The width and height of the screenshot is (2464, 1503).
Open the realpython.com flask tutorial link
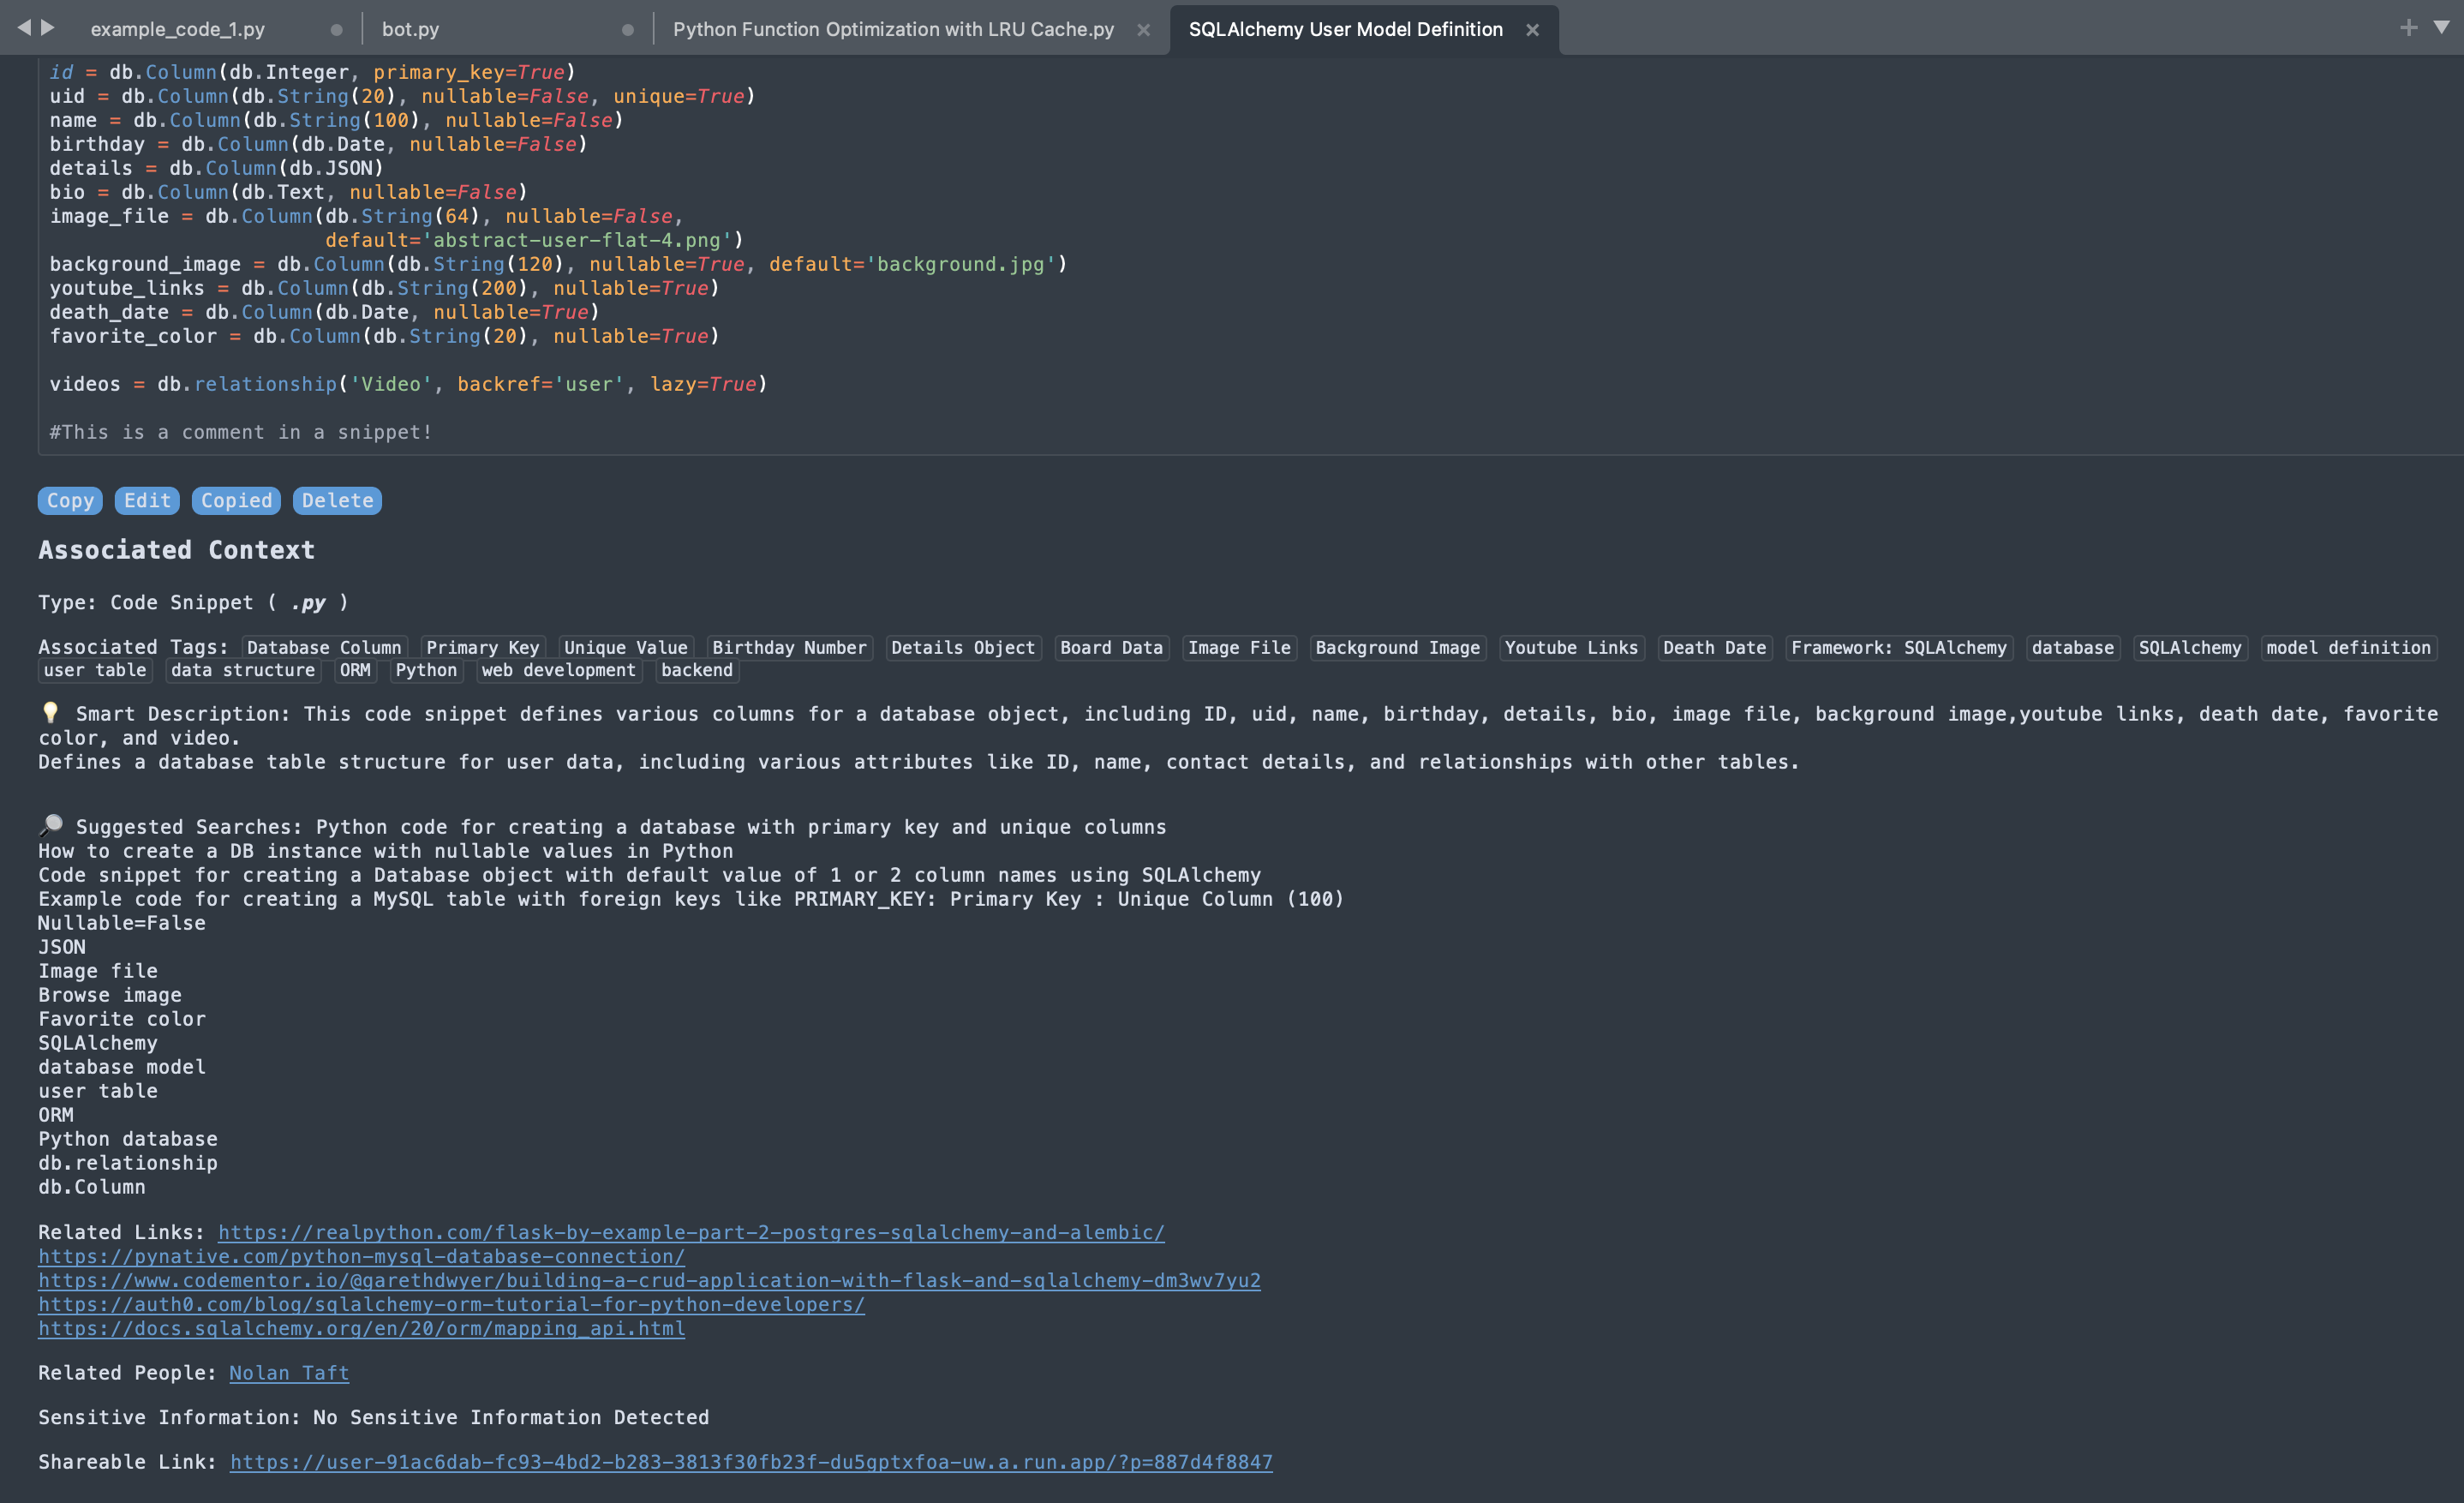point(690,1232)
